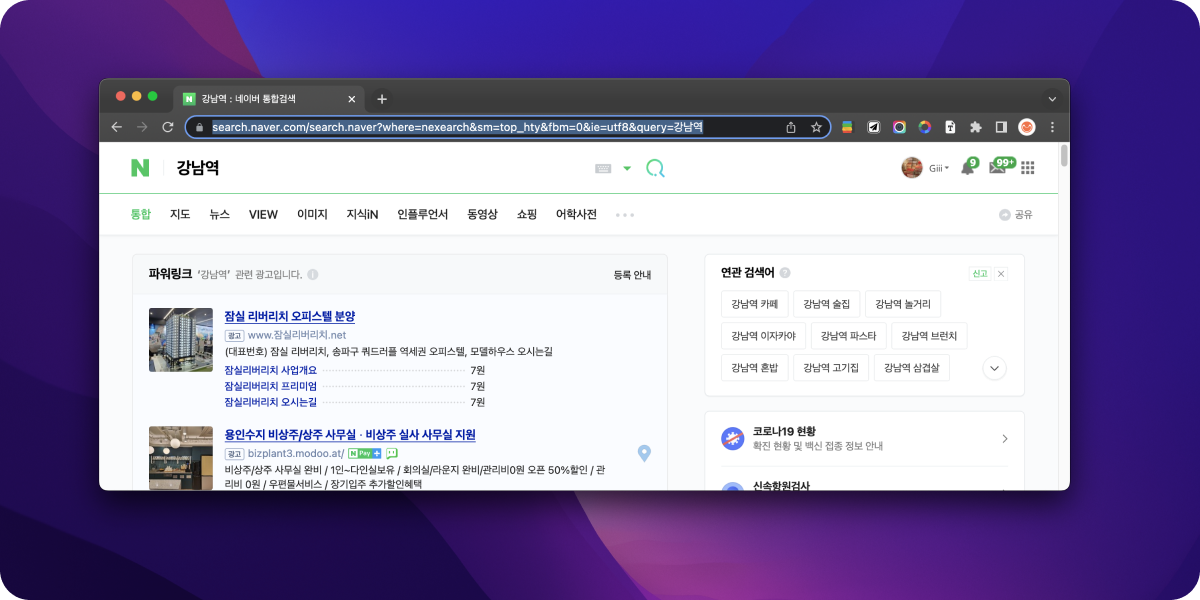Screen dimensions: 1200x600
Task: Open the mail icon showing 99+
Action: coord(999,167)
